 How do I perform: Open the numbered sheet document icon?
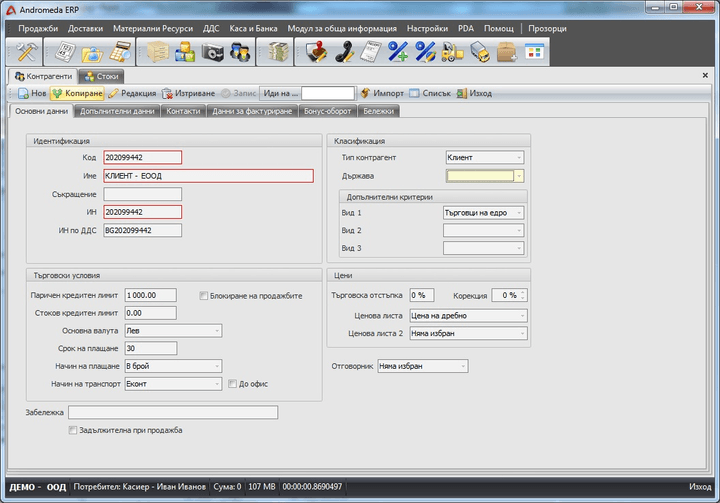[65, 51]
